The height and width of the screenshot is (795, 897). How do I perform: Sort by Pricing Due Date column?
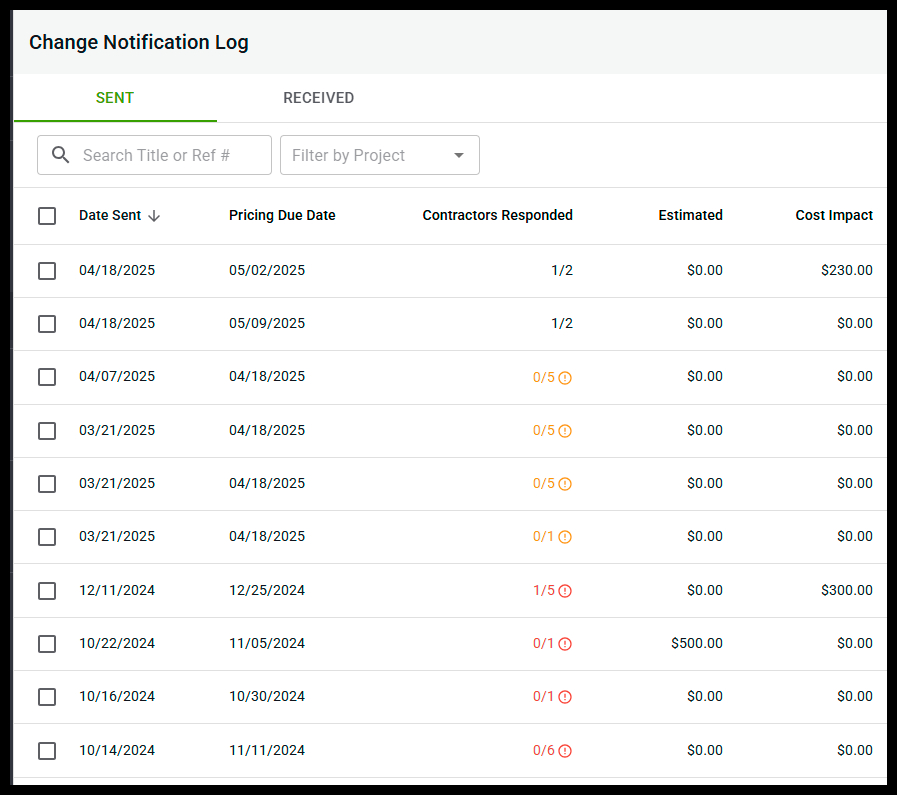[282, 215]
